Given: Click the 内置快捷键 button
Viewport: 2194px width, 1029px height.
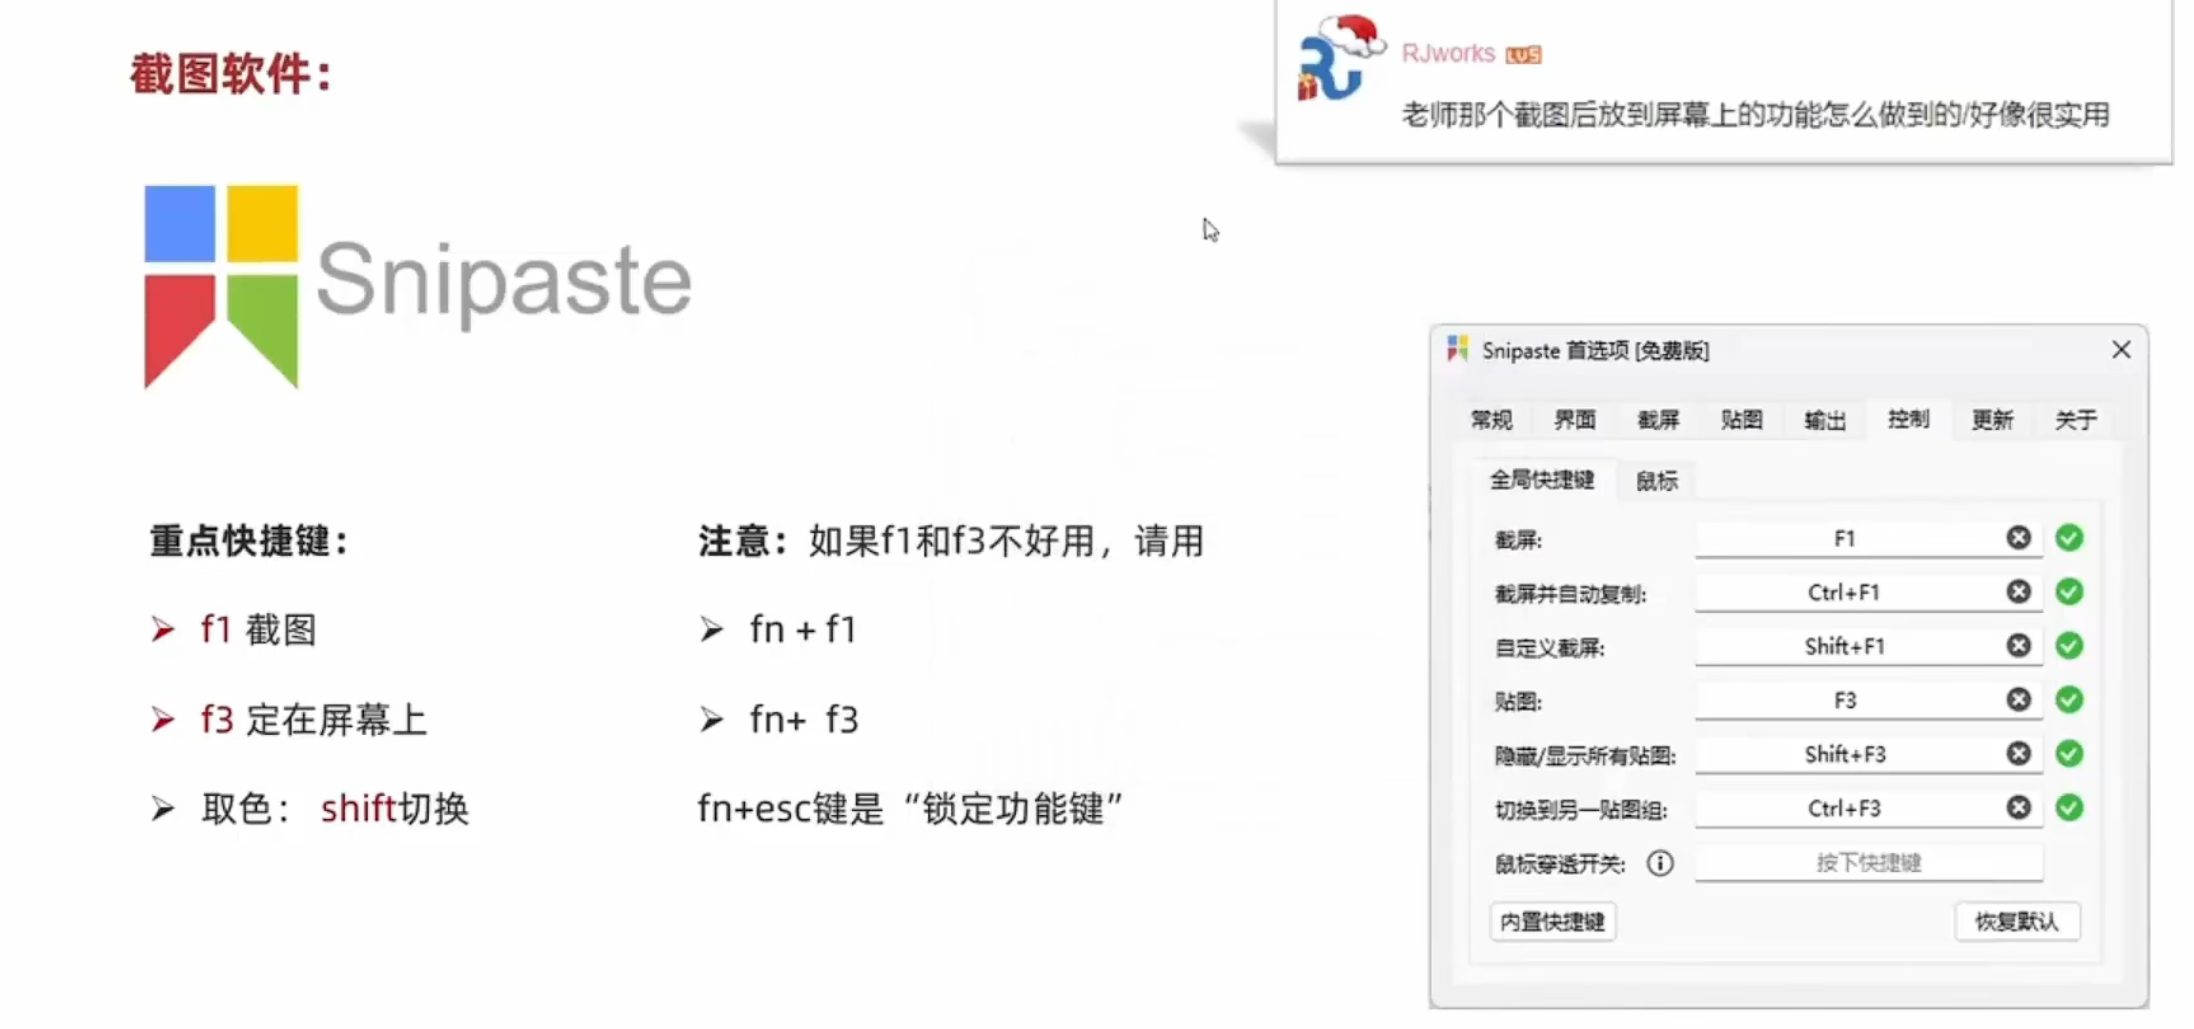Looking at the screenshot, I should (1551, 922).
